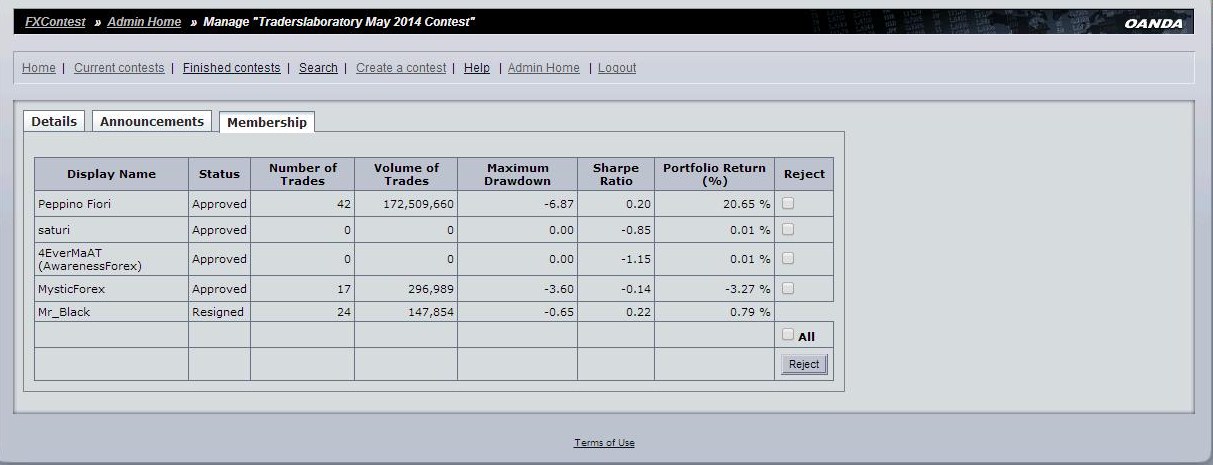1213x465 pixels.
Task: Open Current contests link
Action: pyautogui.click(x=119, y=68)
